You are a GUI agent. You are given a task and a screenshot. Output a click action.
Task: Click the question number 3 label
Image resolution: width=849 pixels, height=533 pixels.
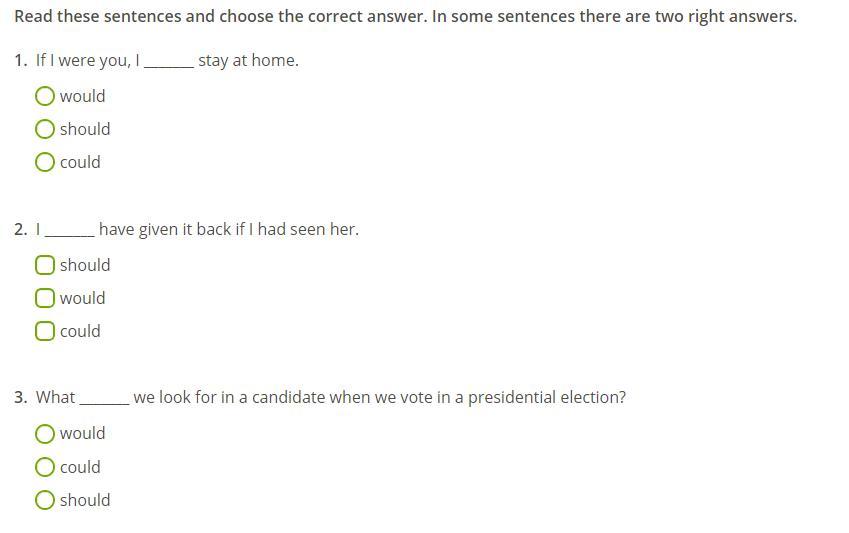tap(20, 397)
